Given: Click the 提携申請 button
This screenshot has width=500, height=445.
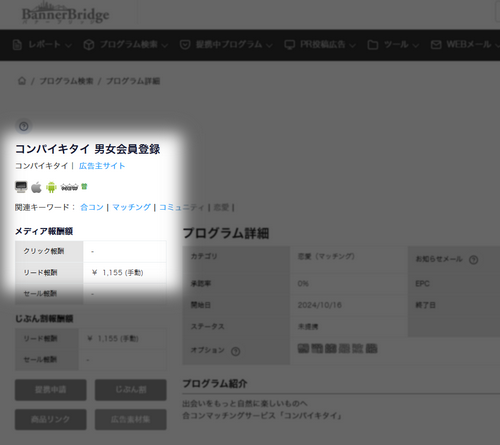Looking at the screenshot, I should pos(51,390).
